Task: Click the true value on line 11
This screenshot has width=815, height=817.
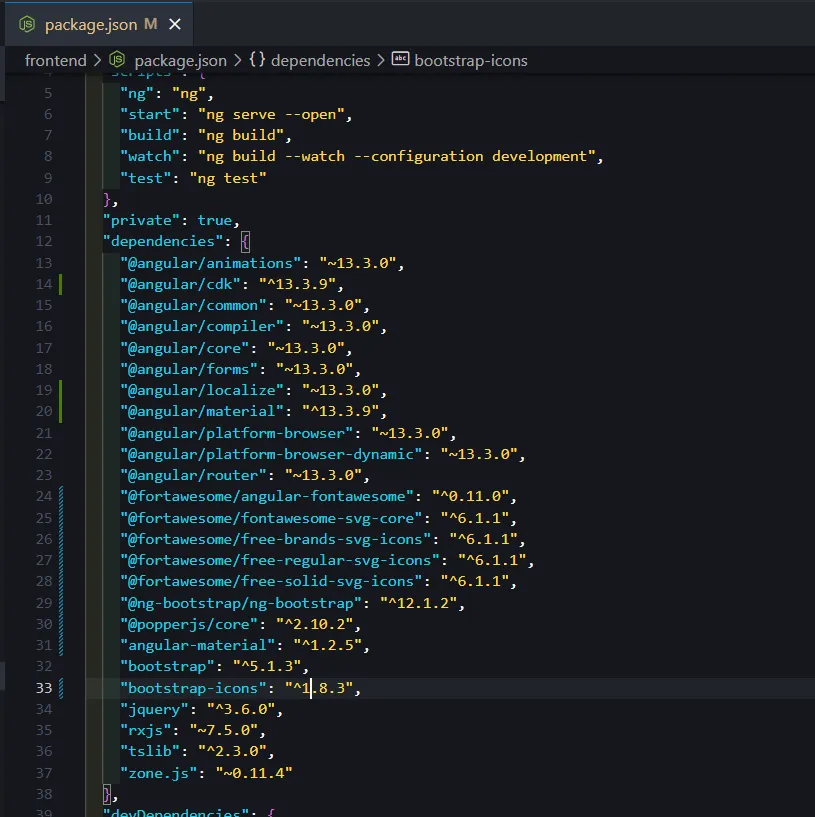Action: coord(214,220)
